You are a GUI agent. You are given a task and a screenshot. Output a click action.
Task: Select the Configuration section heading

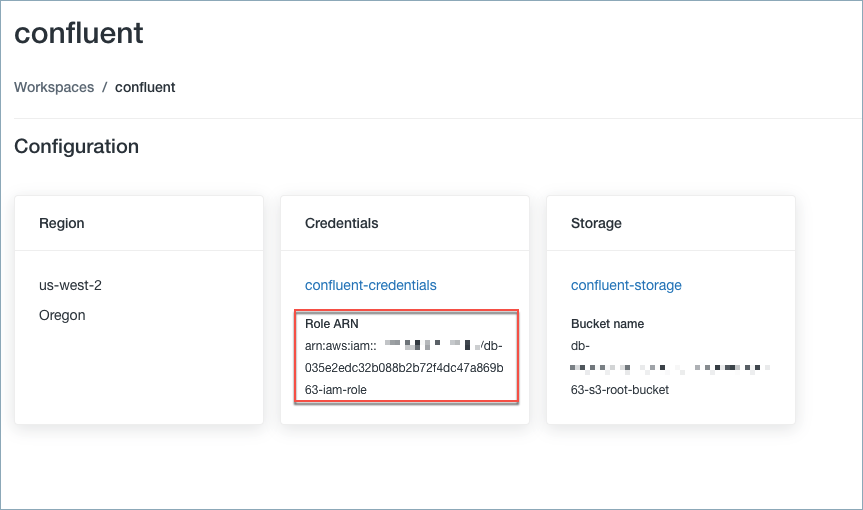point(76,147)
